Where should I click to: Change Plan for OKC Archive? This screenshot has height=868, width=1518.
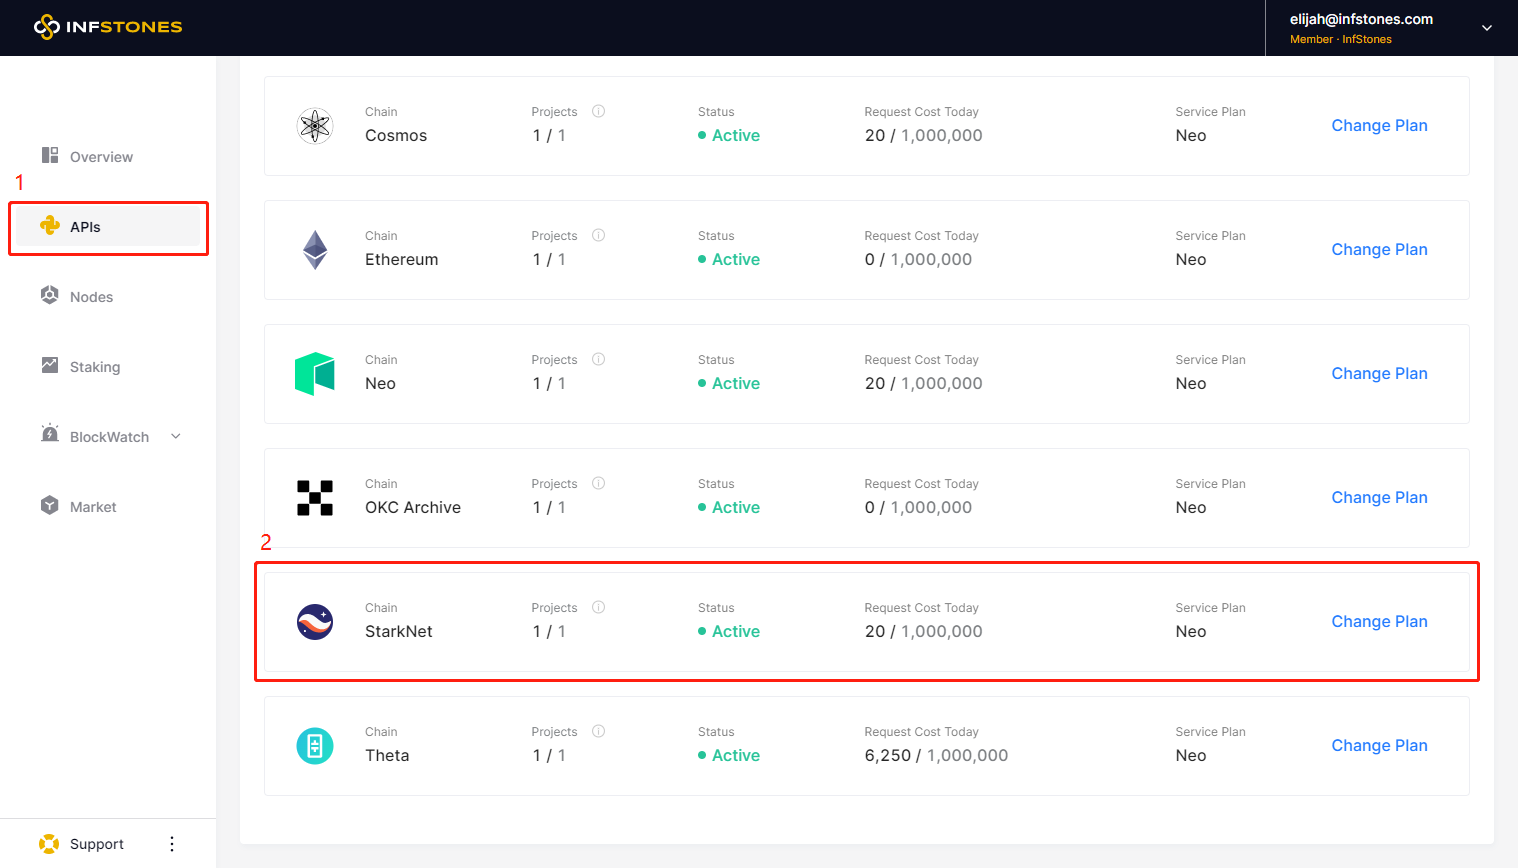(1379, 497)
